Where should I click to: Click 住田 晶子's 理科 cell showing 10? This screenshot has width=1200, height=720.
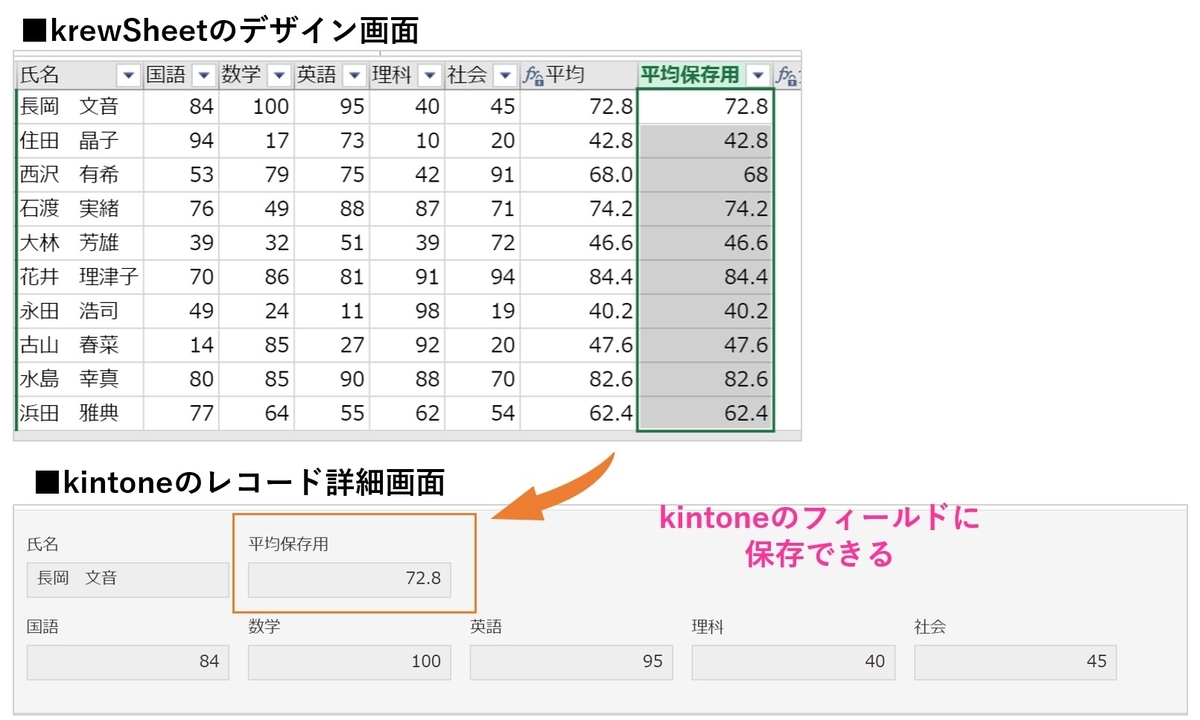click(407, 141)
